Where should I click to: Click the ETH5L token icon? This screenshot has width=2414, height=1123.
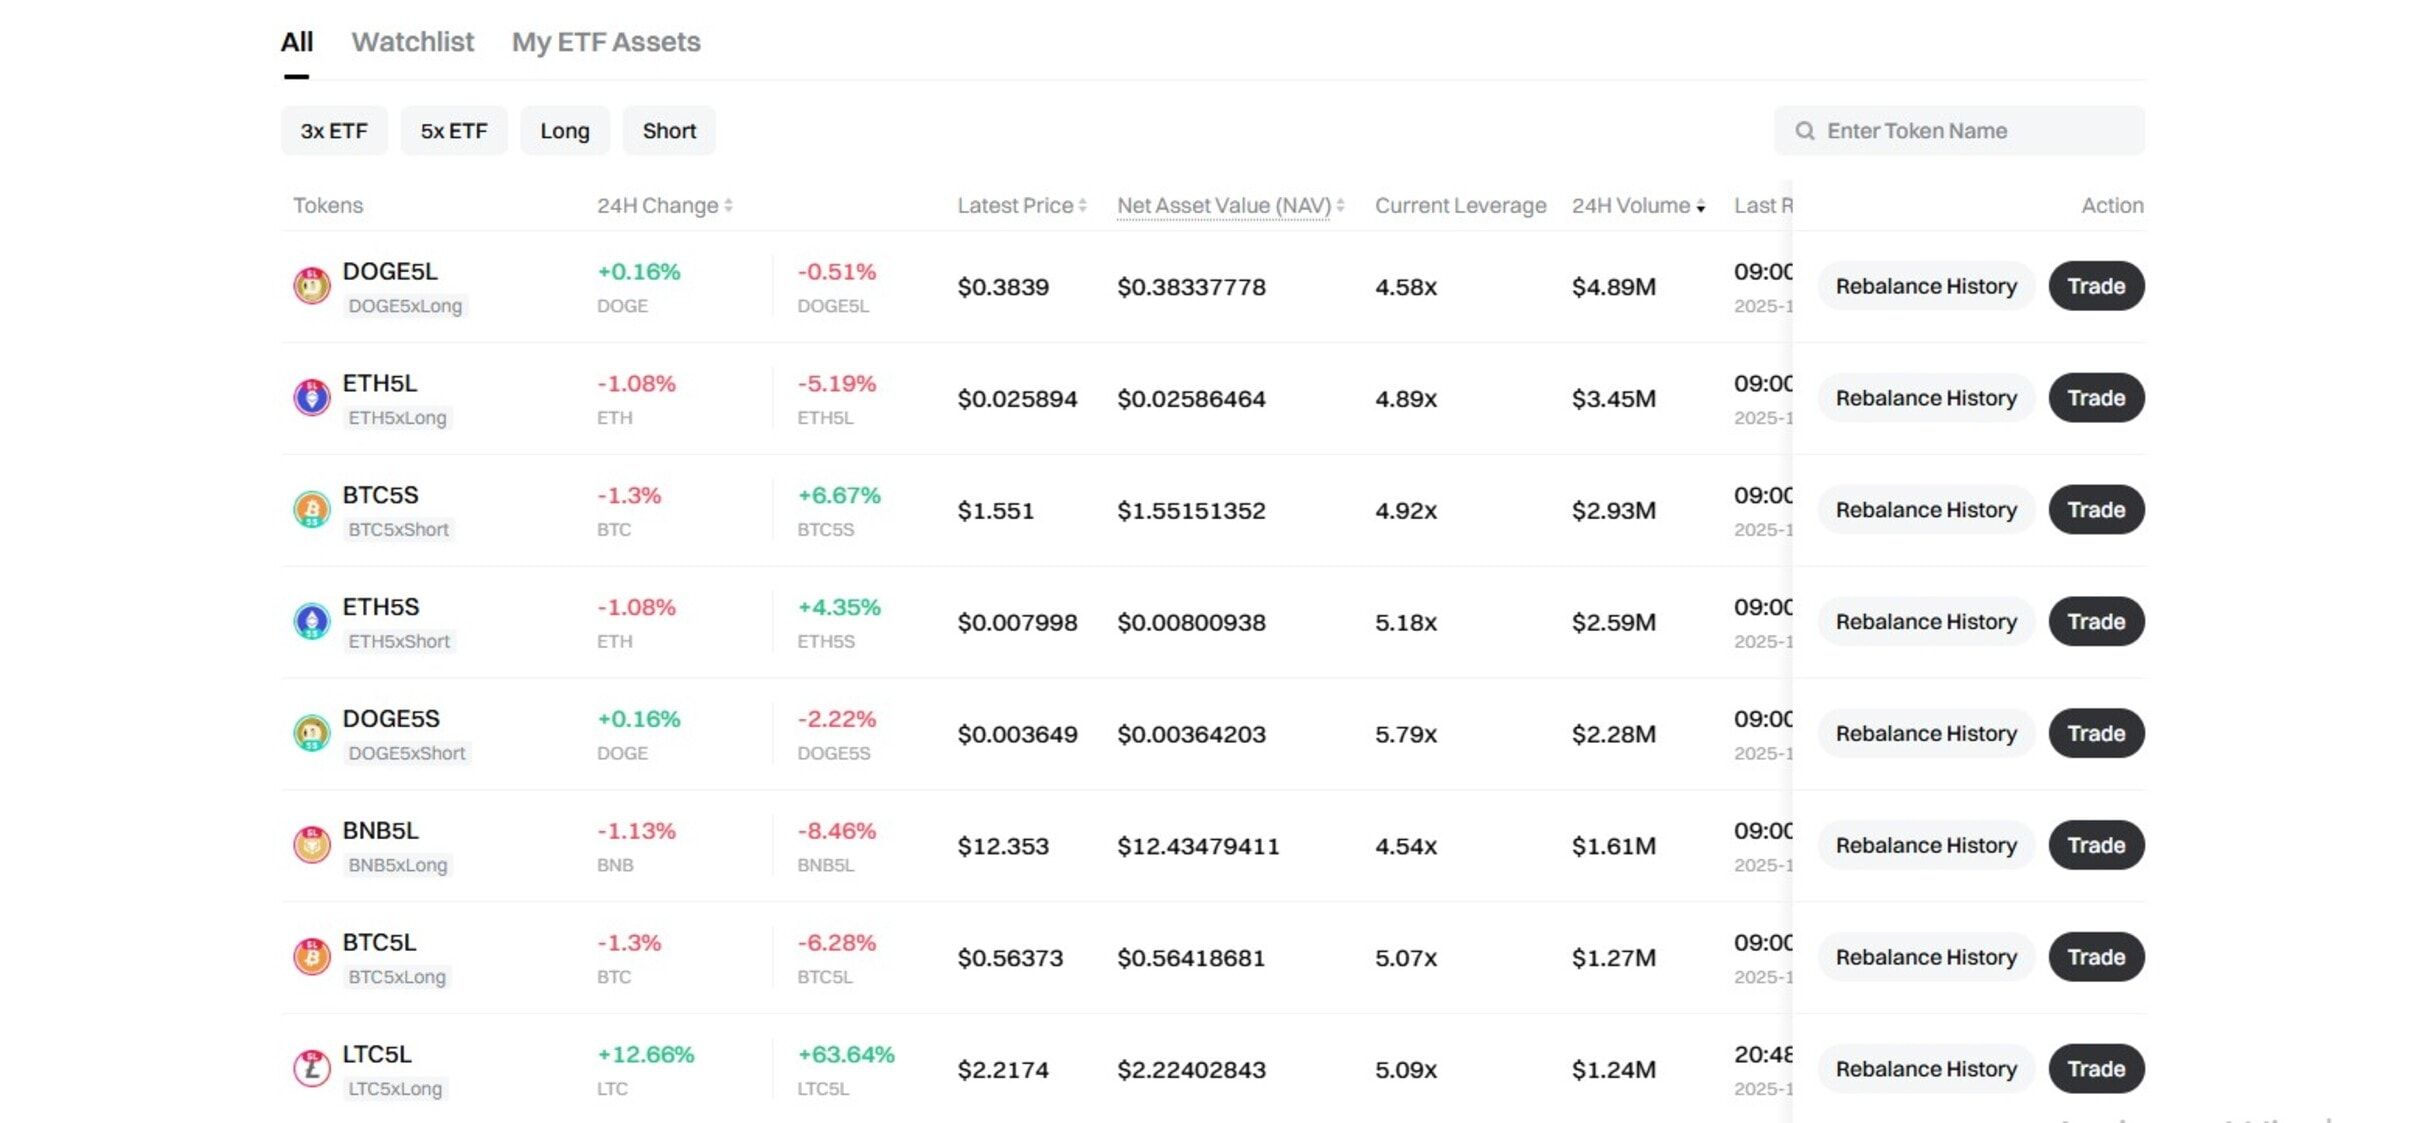pyautogui.click(x=311, y=398)
